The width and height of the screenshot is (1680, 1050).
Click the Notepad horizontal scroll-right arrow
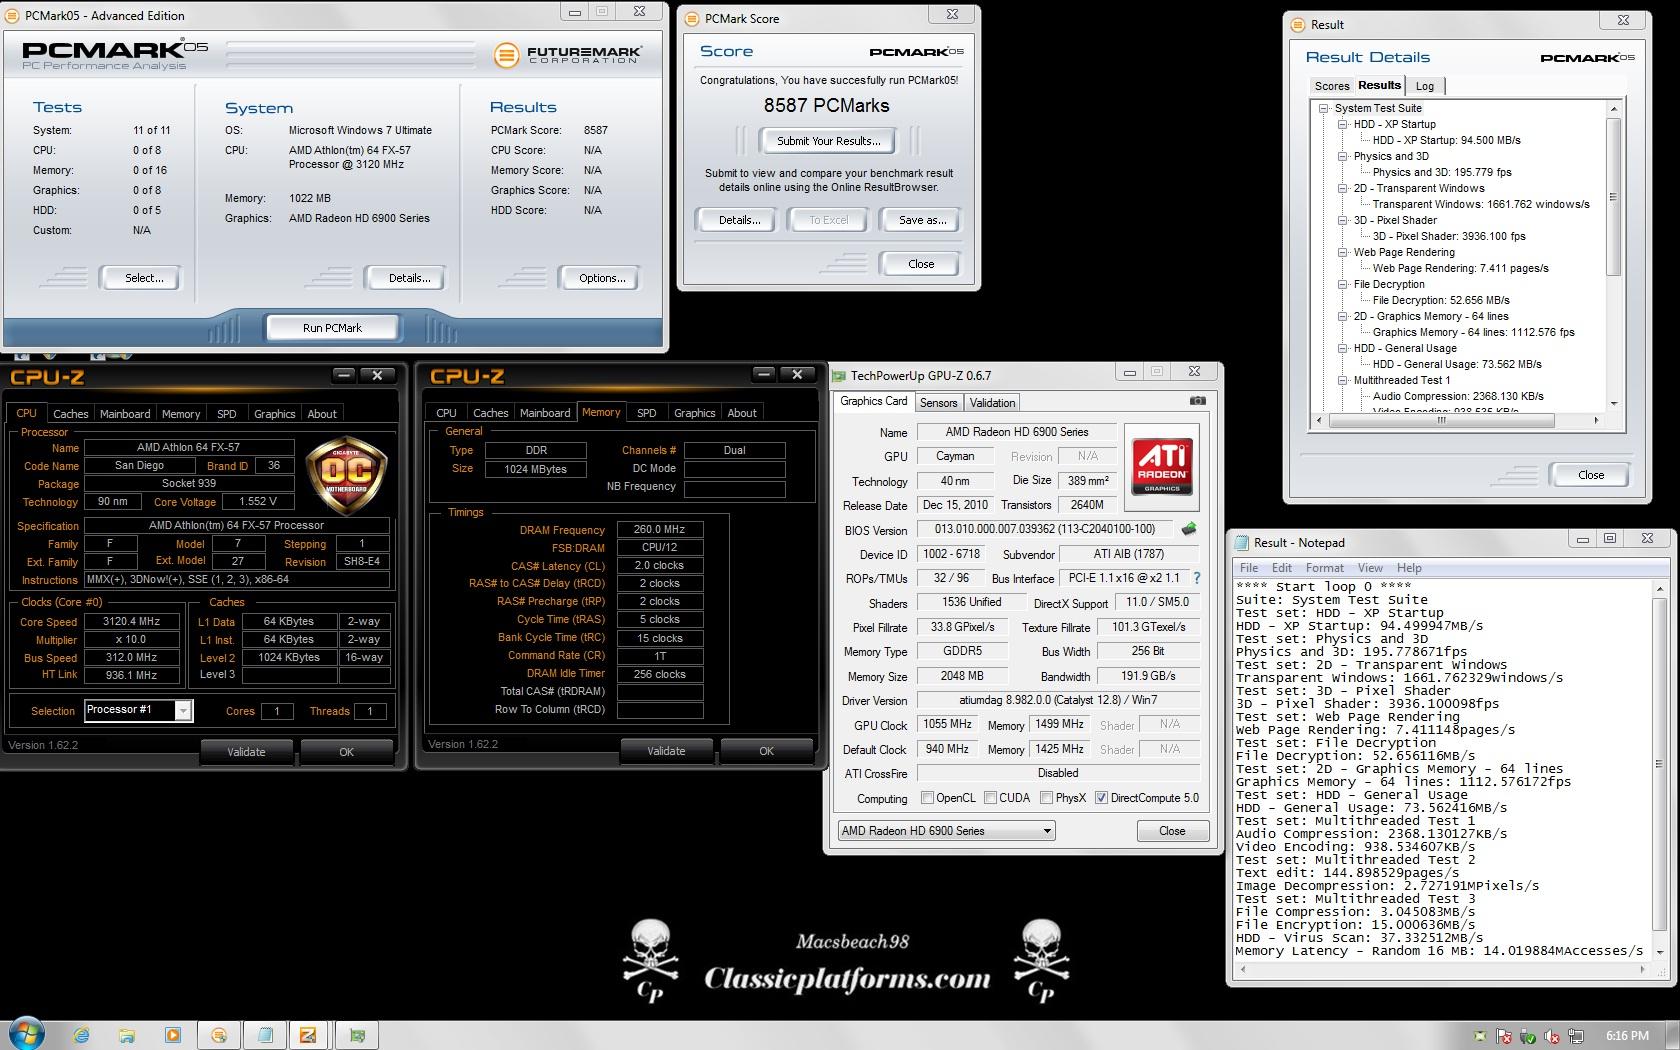pos(1642,969)
